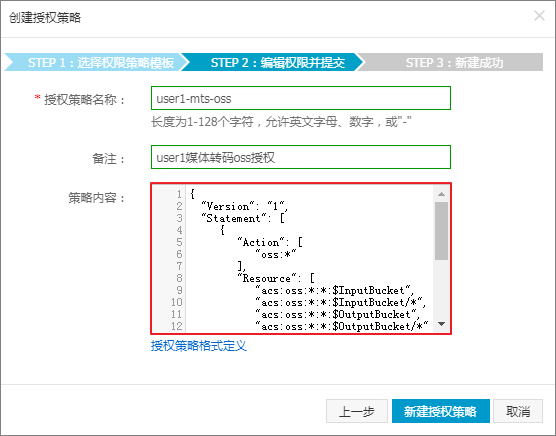Screen dimensions: 556x436
Task: Click the 长度为1-128个字符 hint text
Action: (281, 122)
